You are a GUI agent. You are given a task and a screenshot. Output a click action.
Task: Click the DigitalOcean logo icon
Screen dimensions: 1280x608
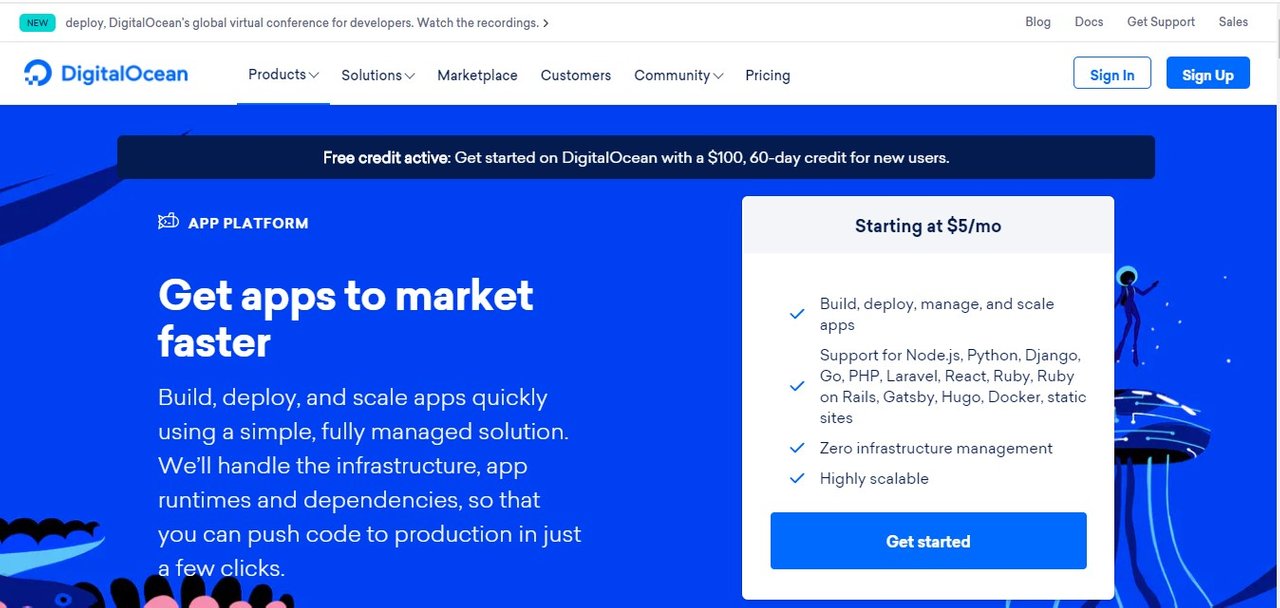(x=38, y=73)
